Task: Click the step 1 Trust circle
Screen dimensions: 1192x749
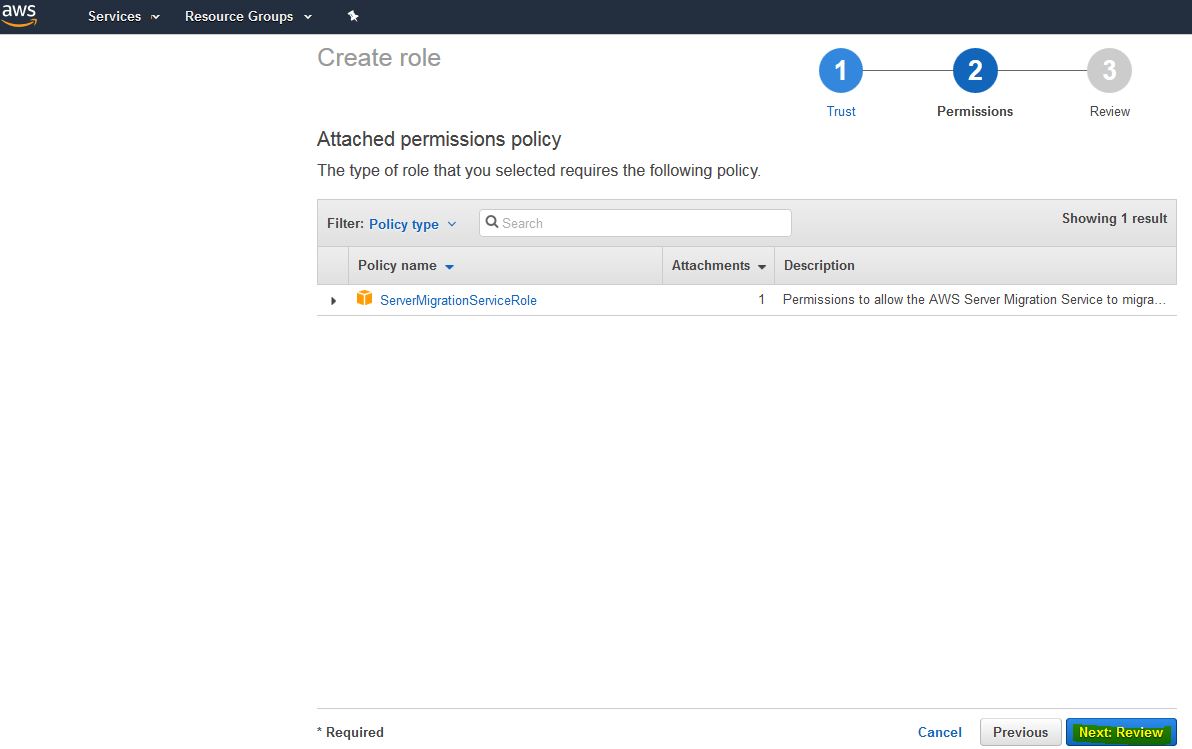Action: click(840, 71)
